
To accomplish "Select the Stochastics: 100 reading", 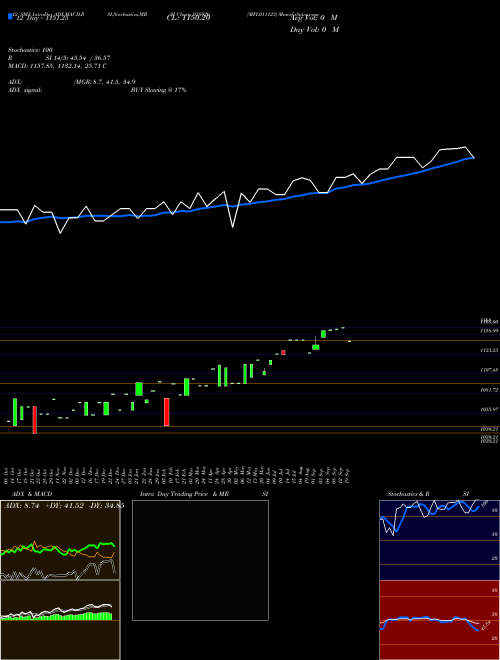I will pos(30,50).
